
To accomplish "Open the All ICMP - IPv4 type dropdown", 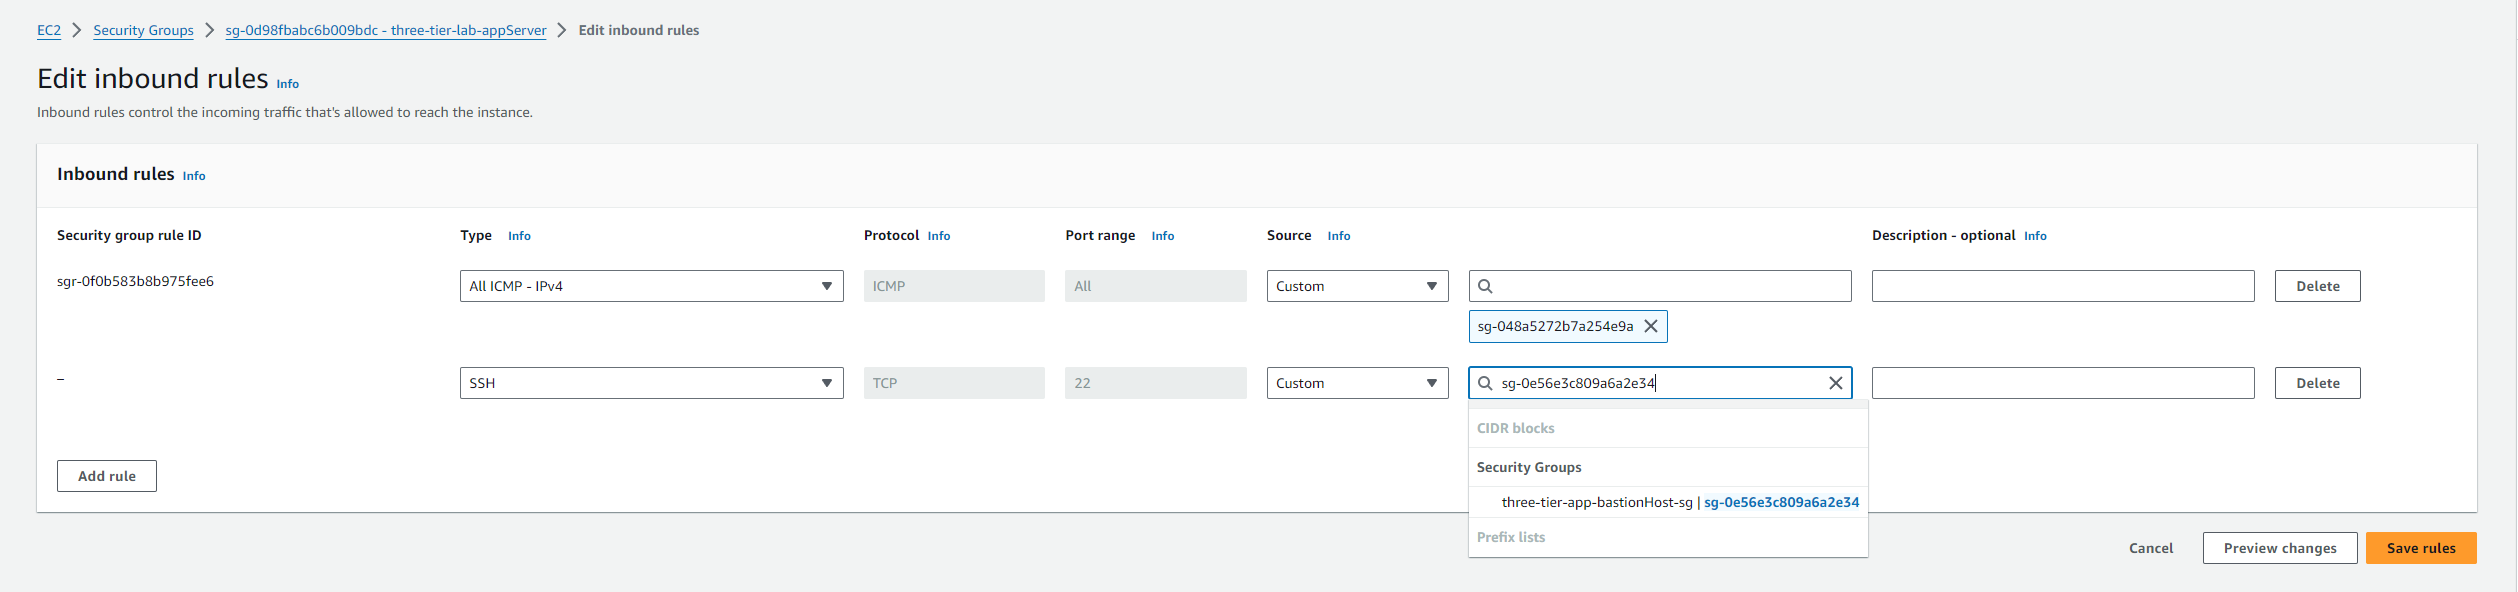I will (x=651, y=286).
